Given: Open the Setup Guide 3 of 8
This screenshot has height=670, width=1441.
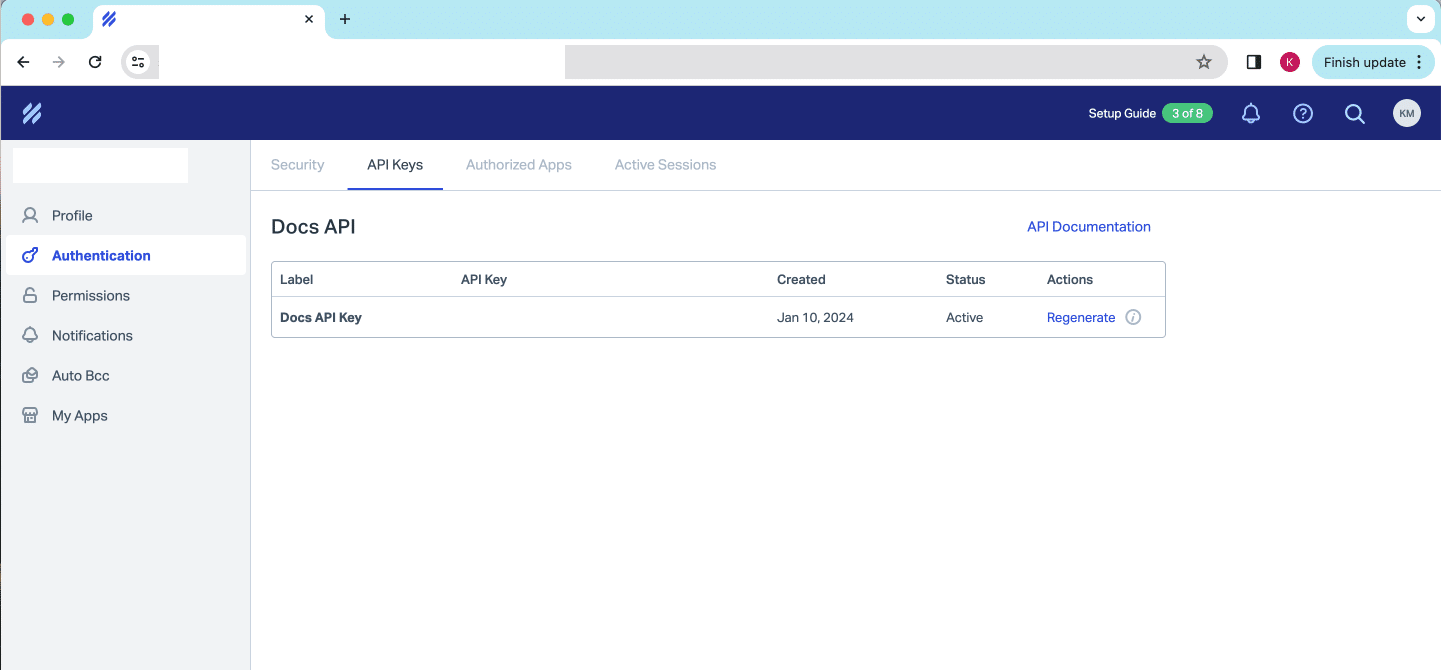Looking at the screenshot, I should pos(1150,114).
